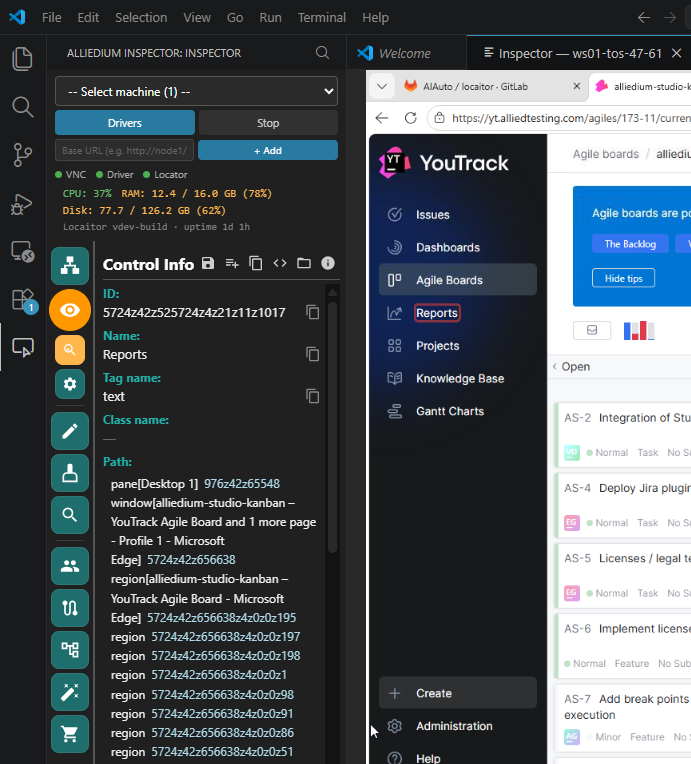Viewport: 691px width, 764px height.
Task: Click the shopping cart tool button
Action: point(70,734)
